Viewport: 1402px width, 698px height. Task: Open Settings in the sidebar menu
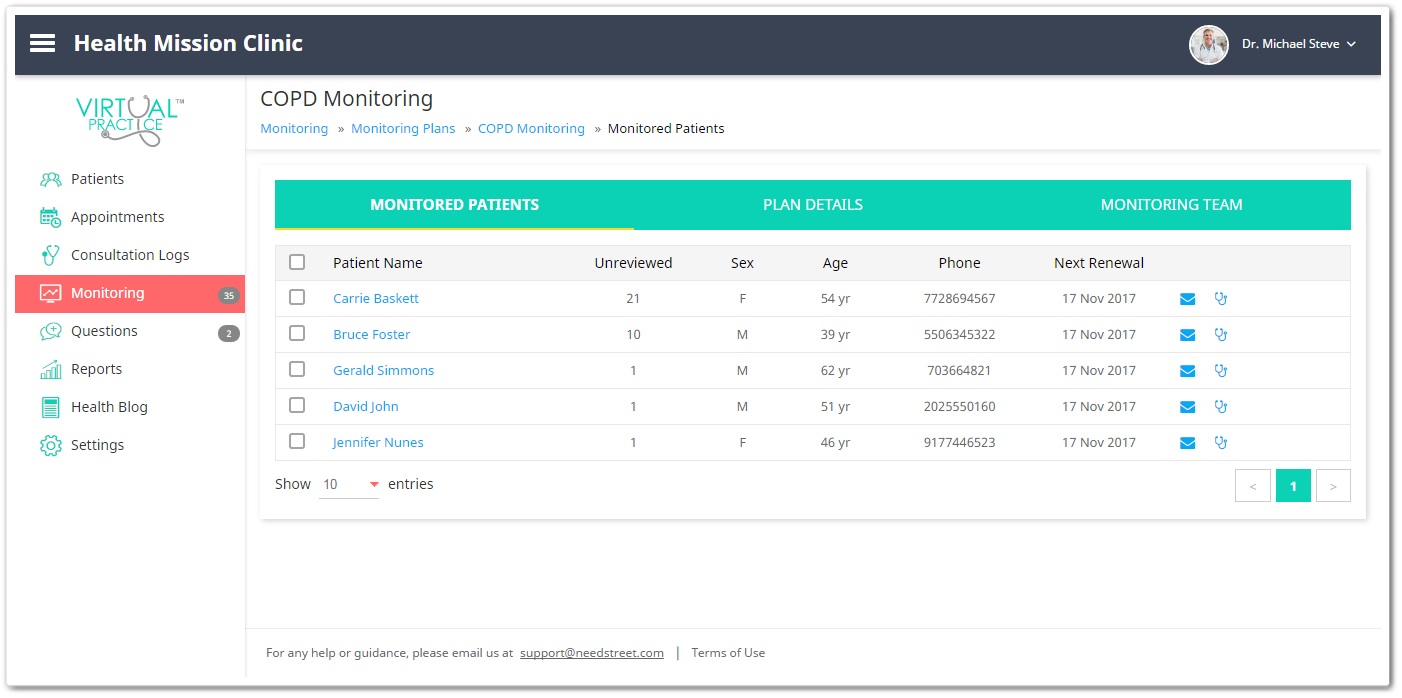[130, 445]
